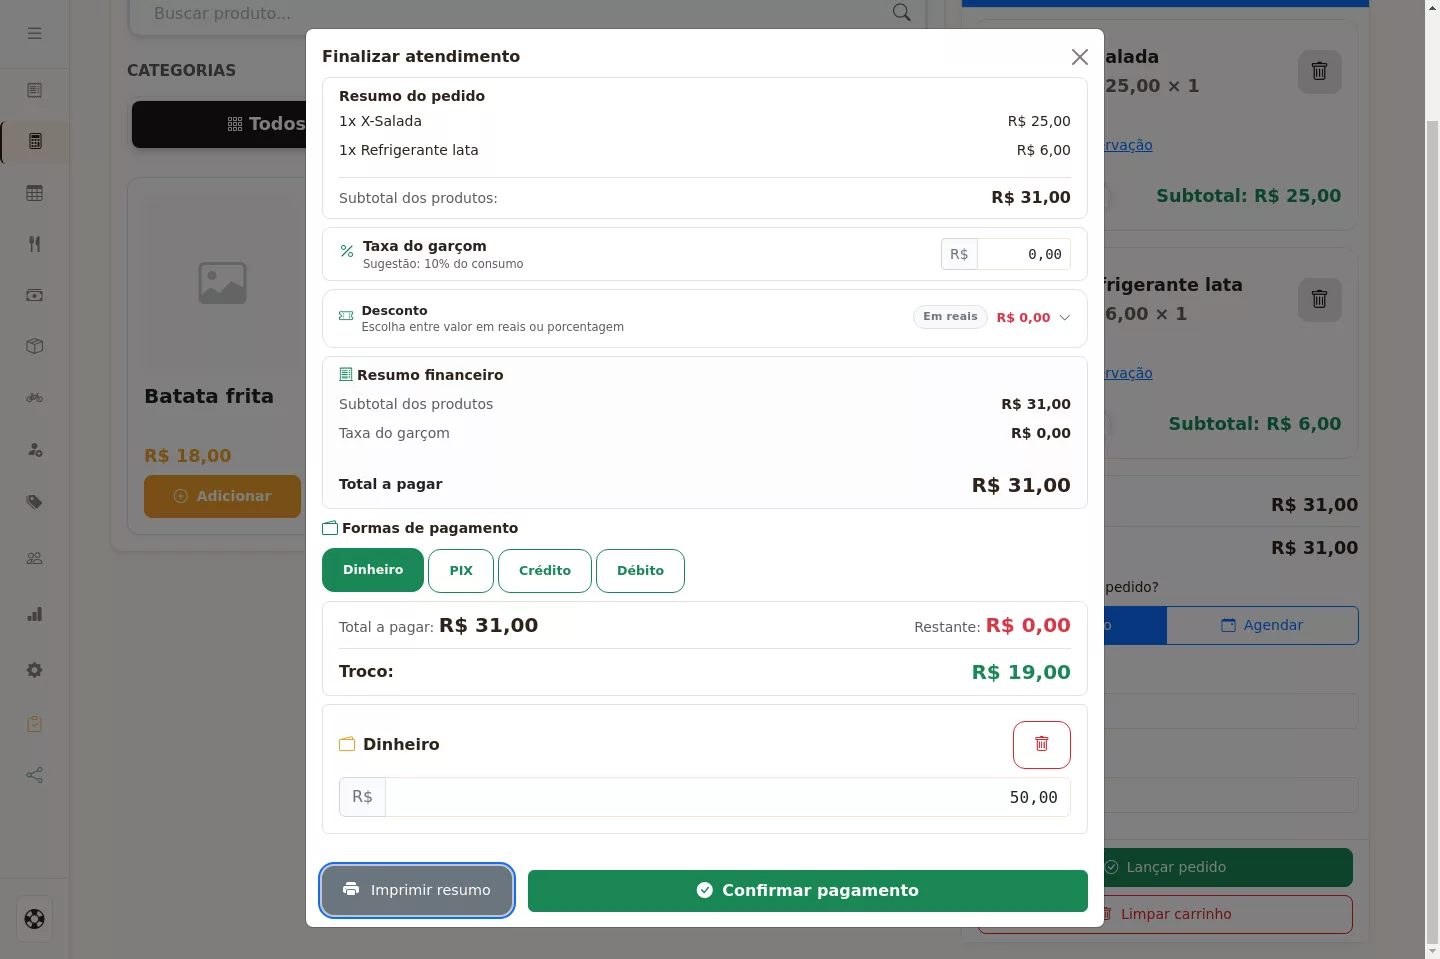Print summary with Imprimir resumo

point(417,890)
